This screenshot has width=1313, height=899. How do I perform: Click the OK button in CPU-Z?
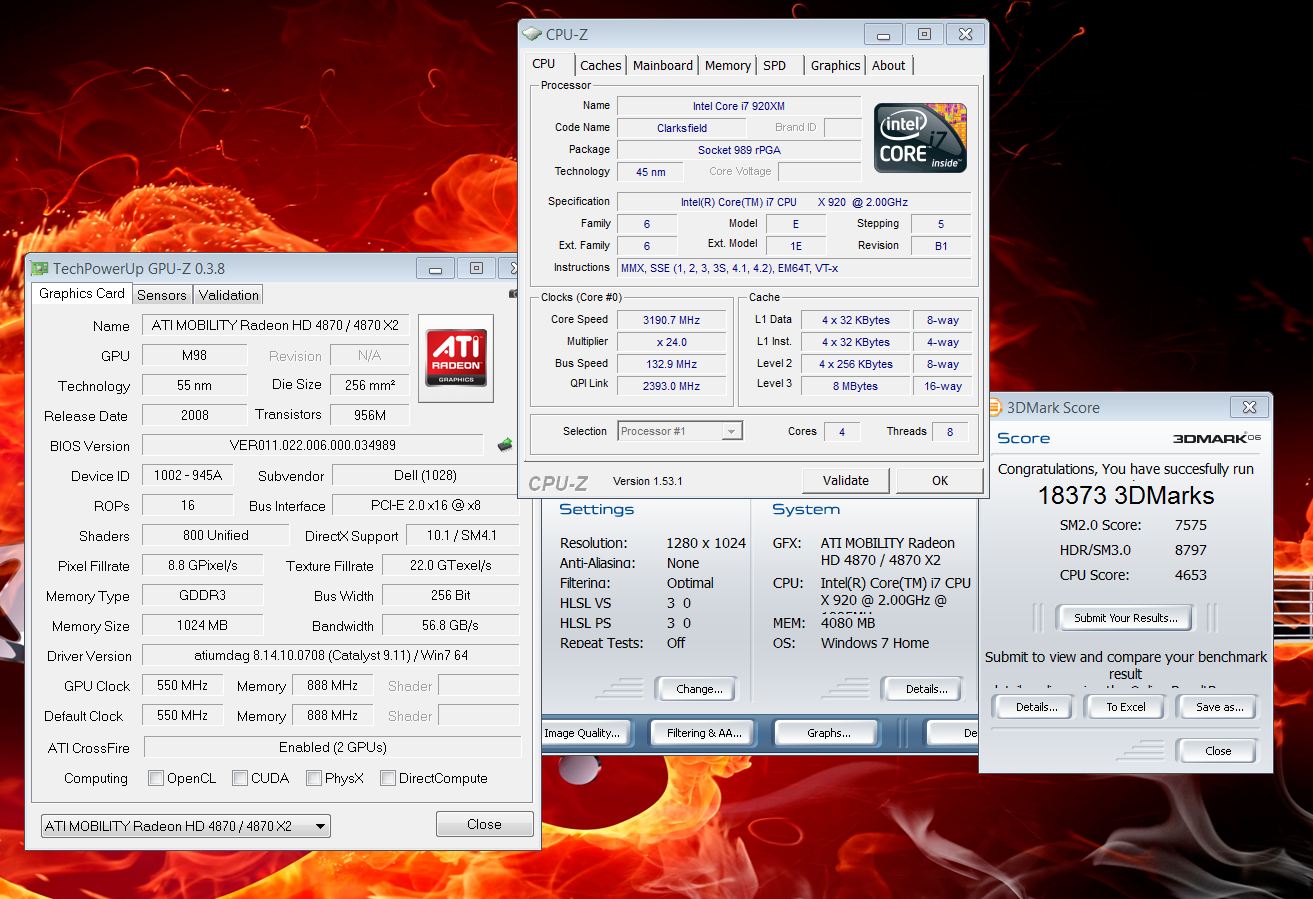tap(940, 480)
